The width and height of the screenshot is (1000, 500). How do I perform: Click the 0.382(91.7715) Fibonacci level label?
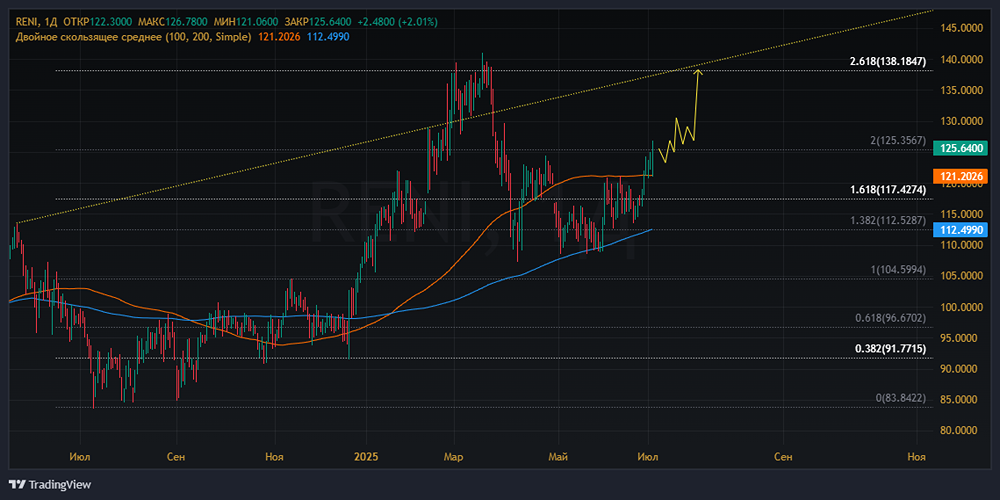click(891, 349)
